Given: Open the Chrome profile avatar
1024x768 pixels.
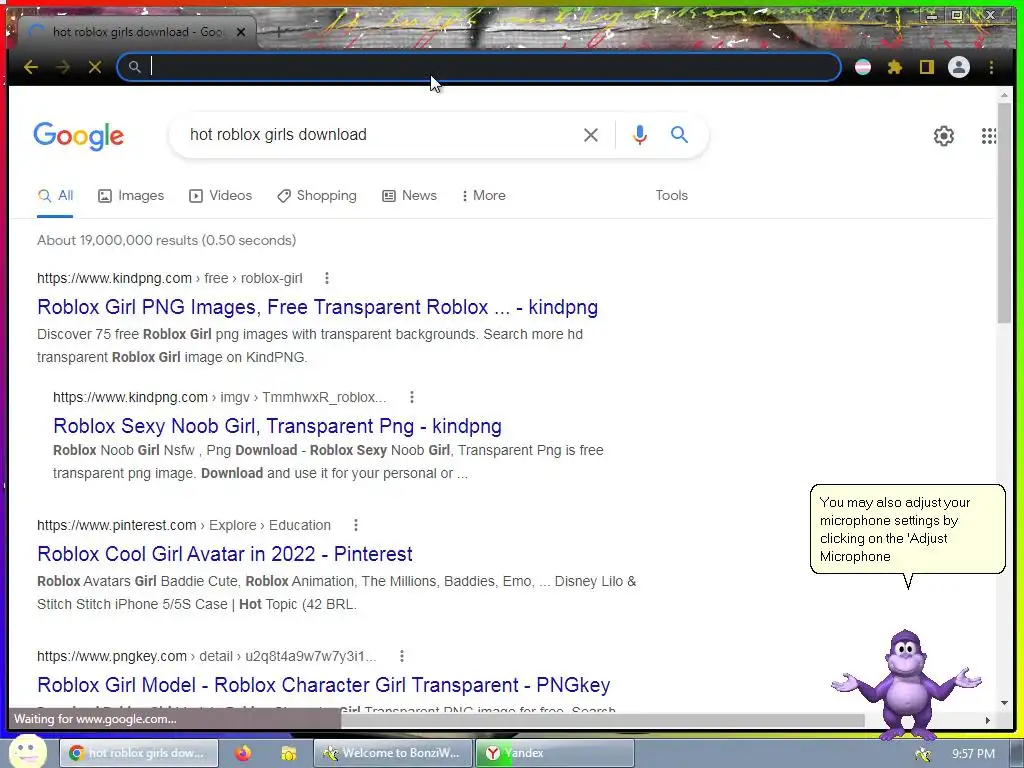Looking at the screenshot, I should (x=959, y=67).
